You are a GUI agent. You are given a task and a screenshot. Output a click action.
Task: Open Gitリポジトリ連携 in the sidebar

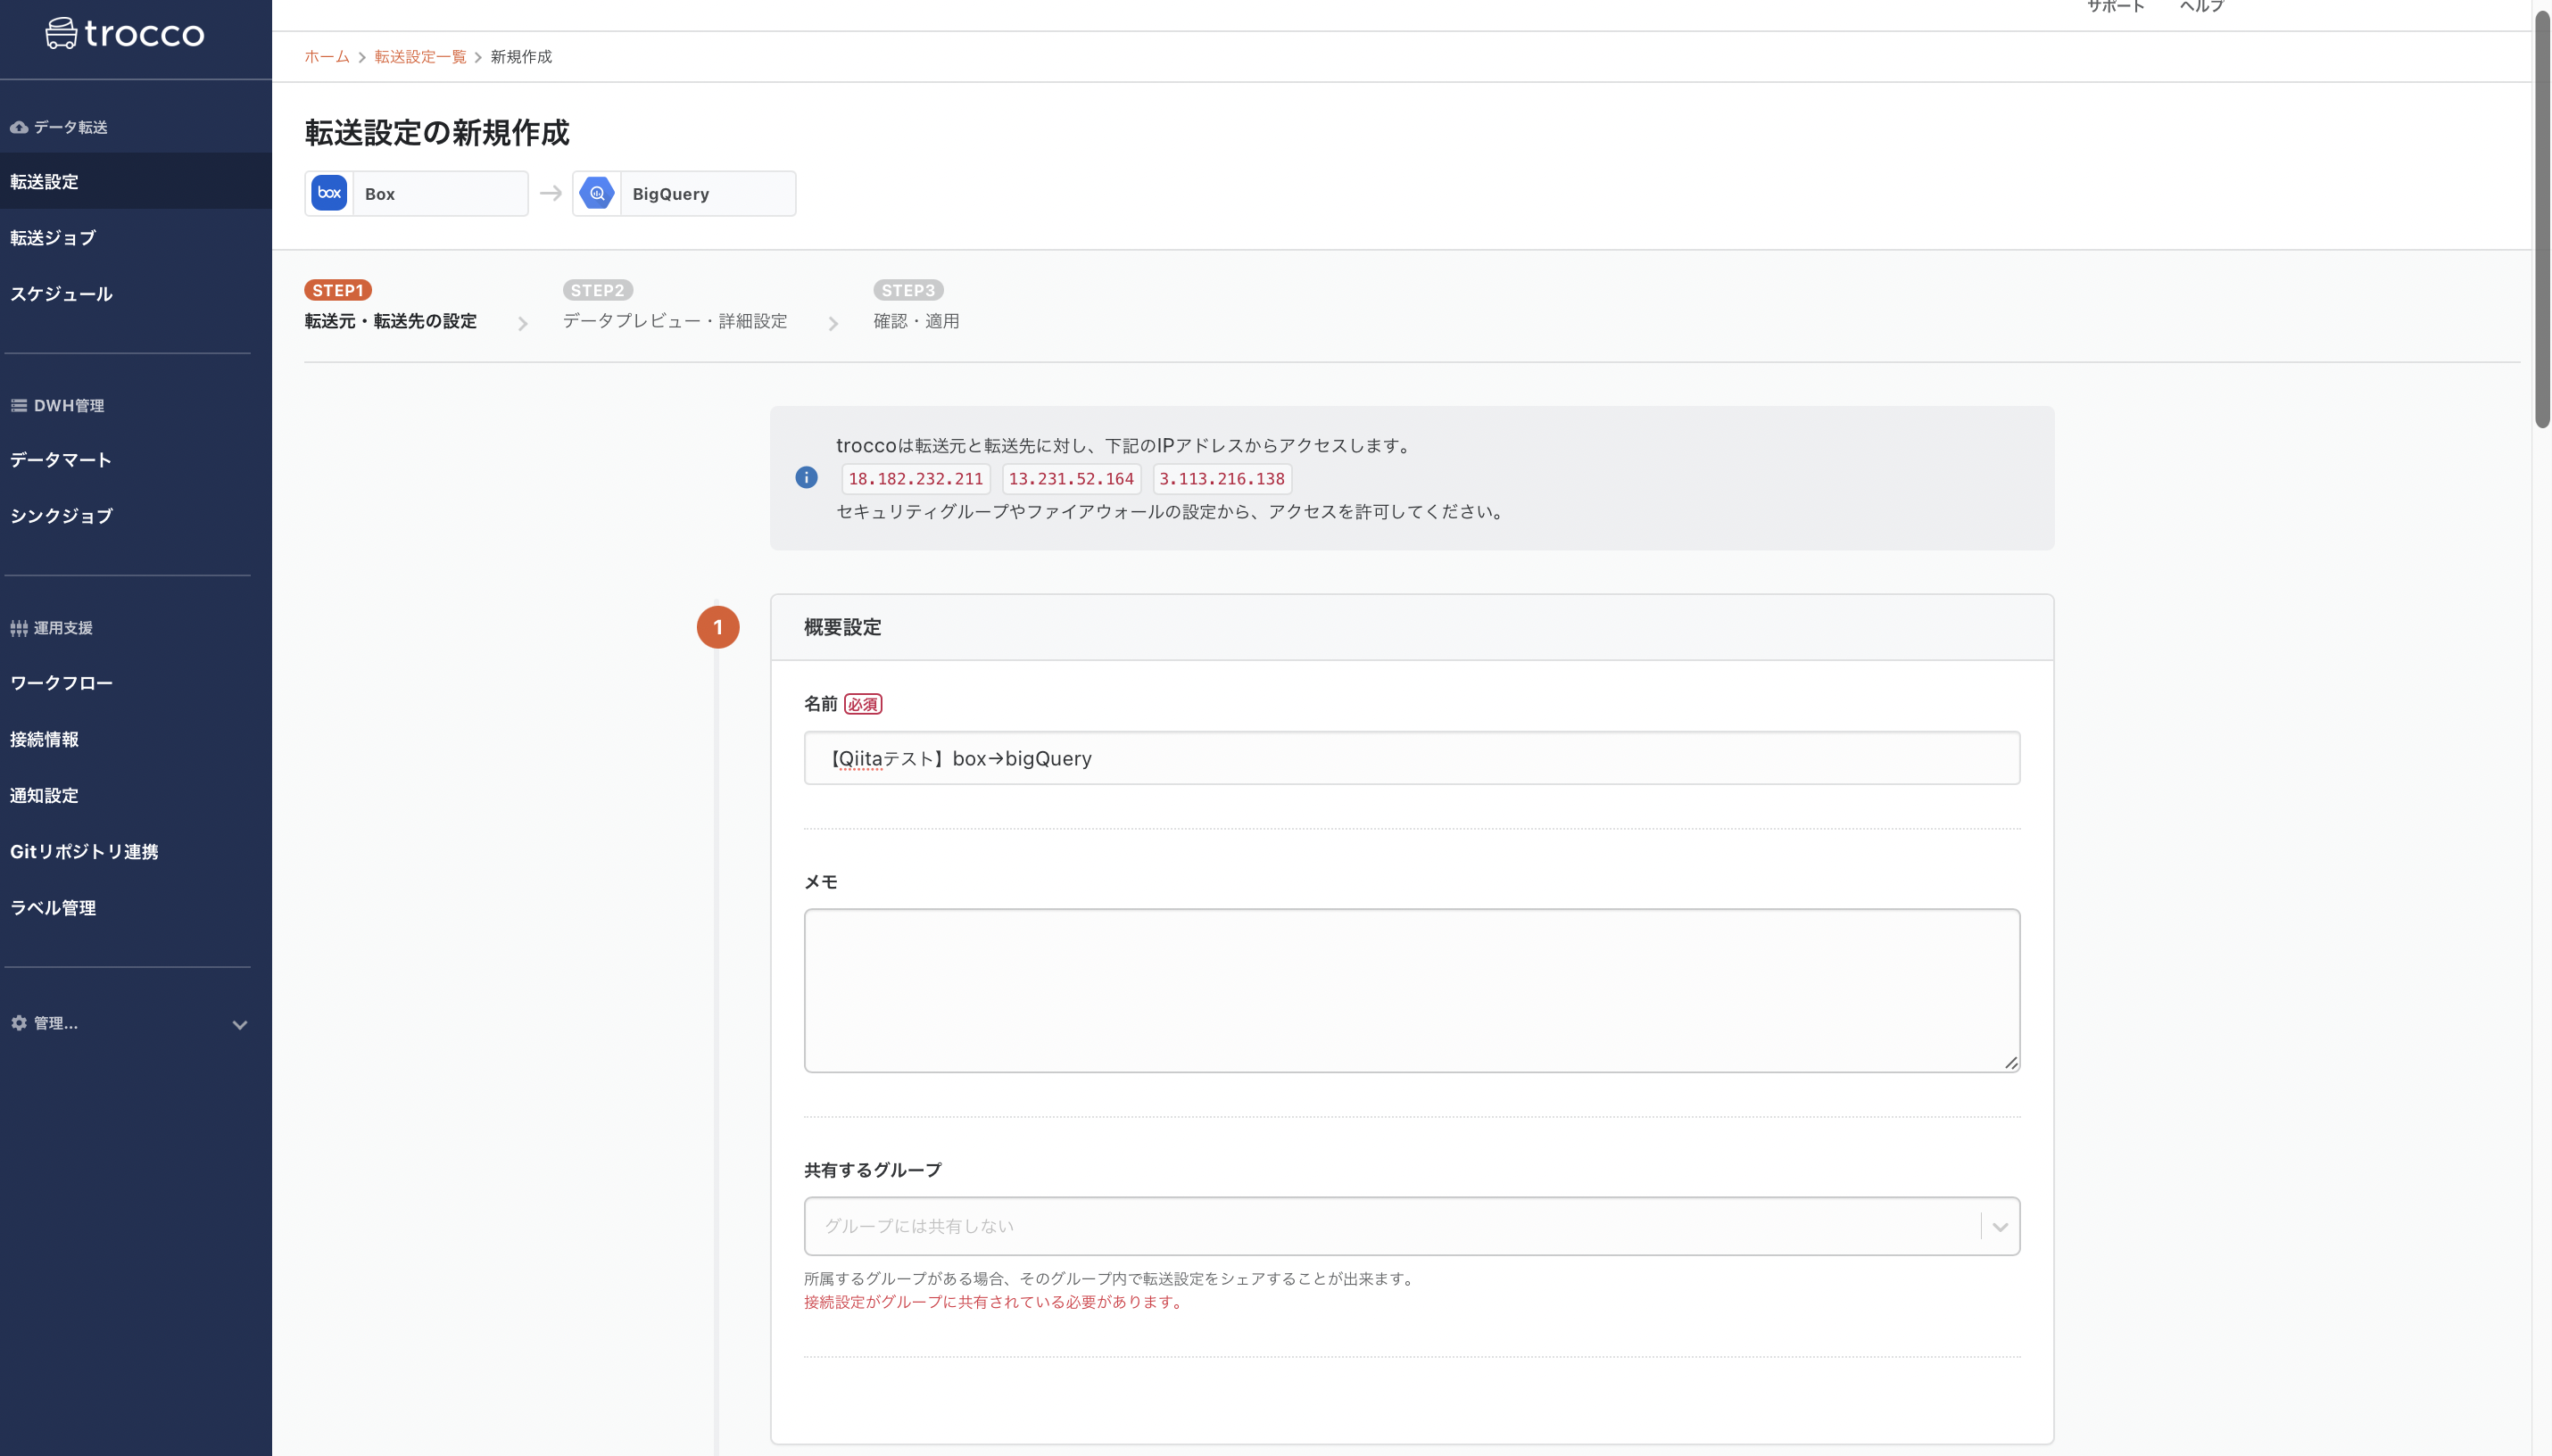[x=136, y=851]
